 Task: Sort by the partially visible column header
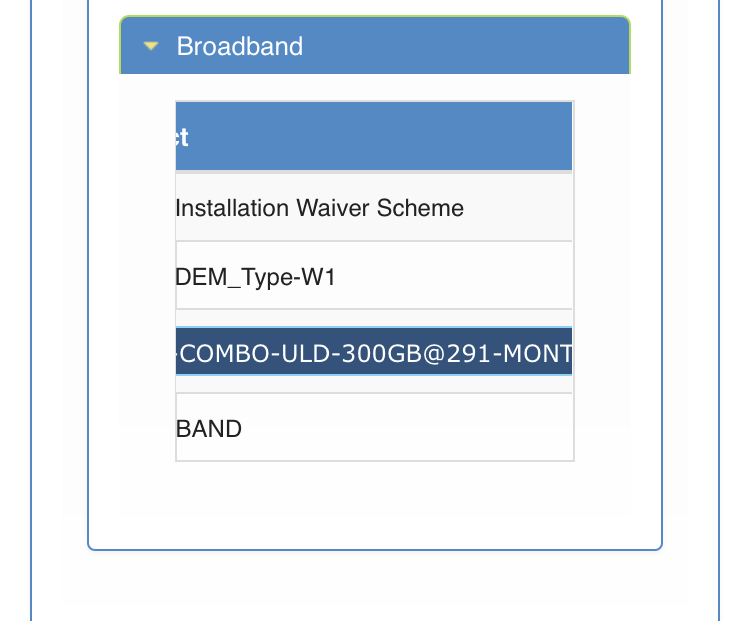pyautogui.click(x=183, y=137)
